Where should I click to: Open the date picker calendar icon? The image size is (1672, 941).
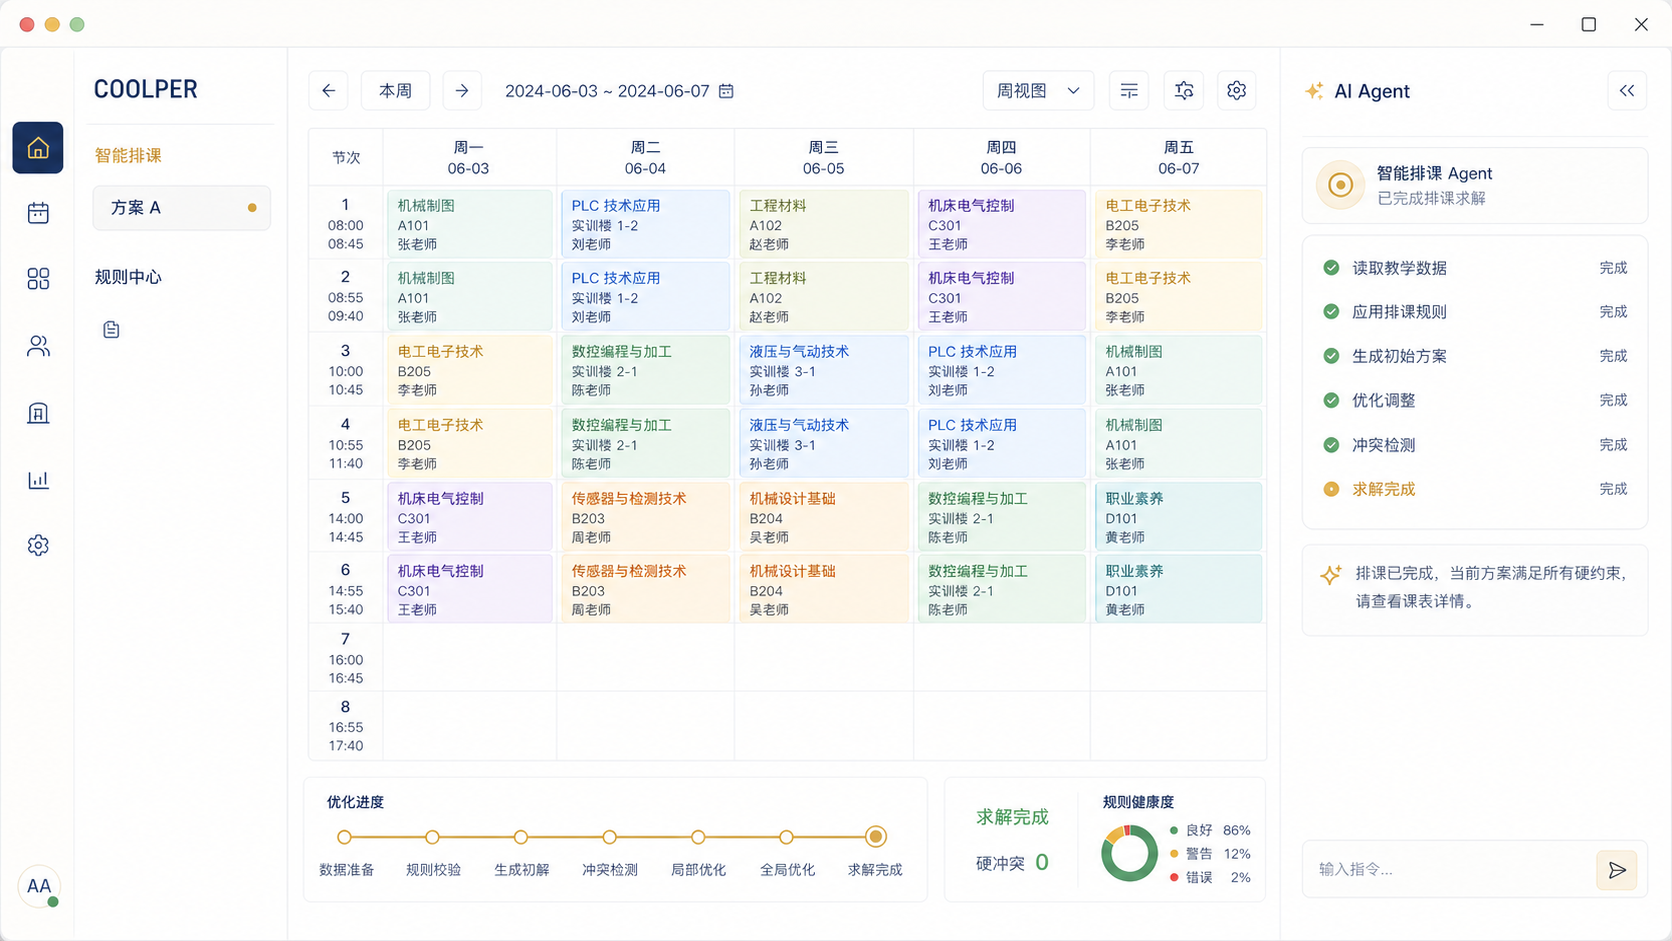(726, 91)
